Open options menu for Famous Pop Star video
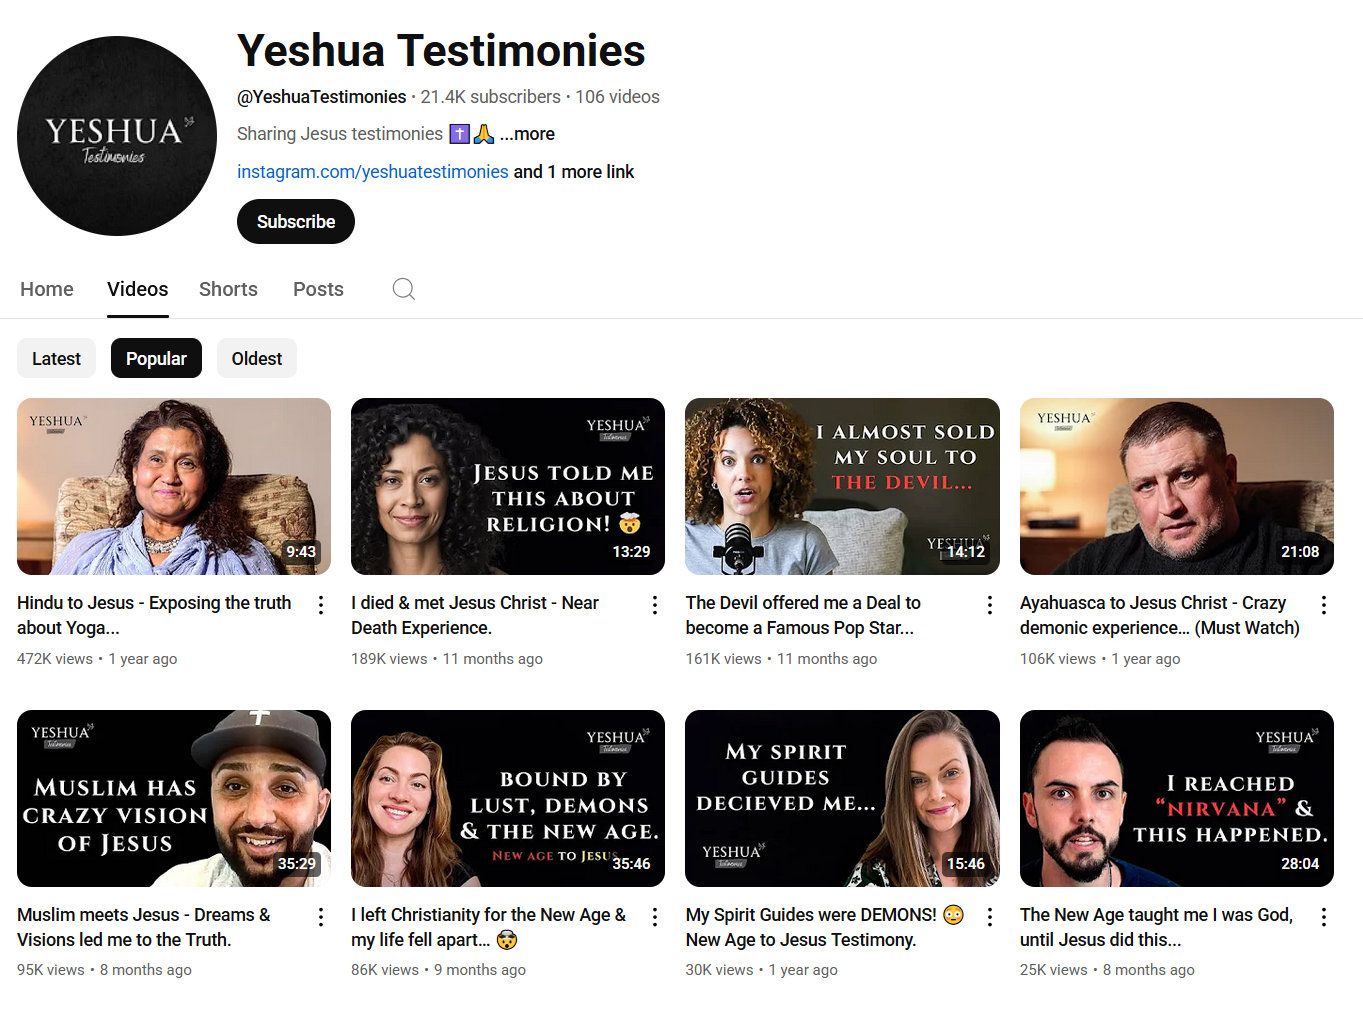Viewport: 1363px width, 1011px height. 990,605
